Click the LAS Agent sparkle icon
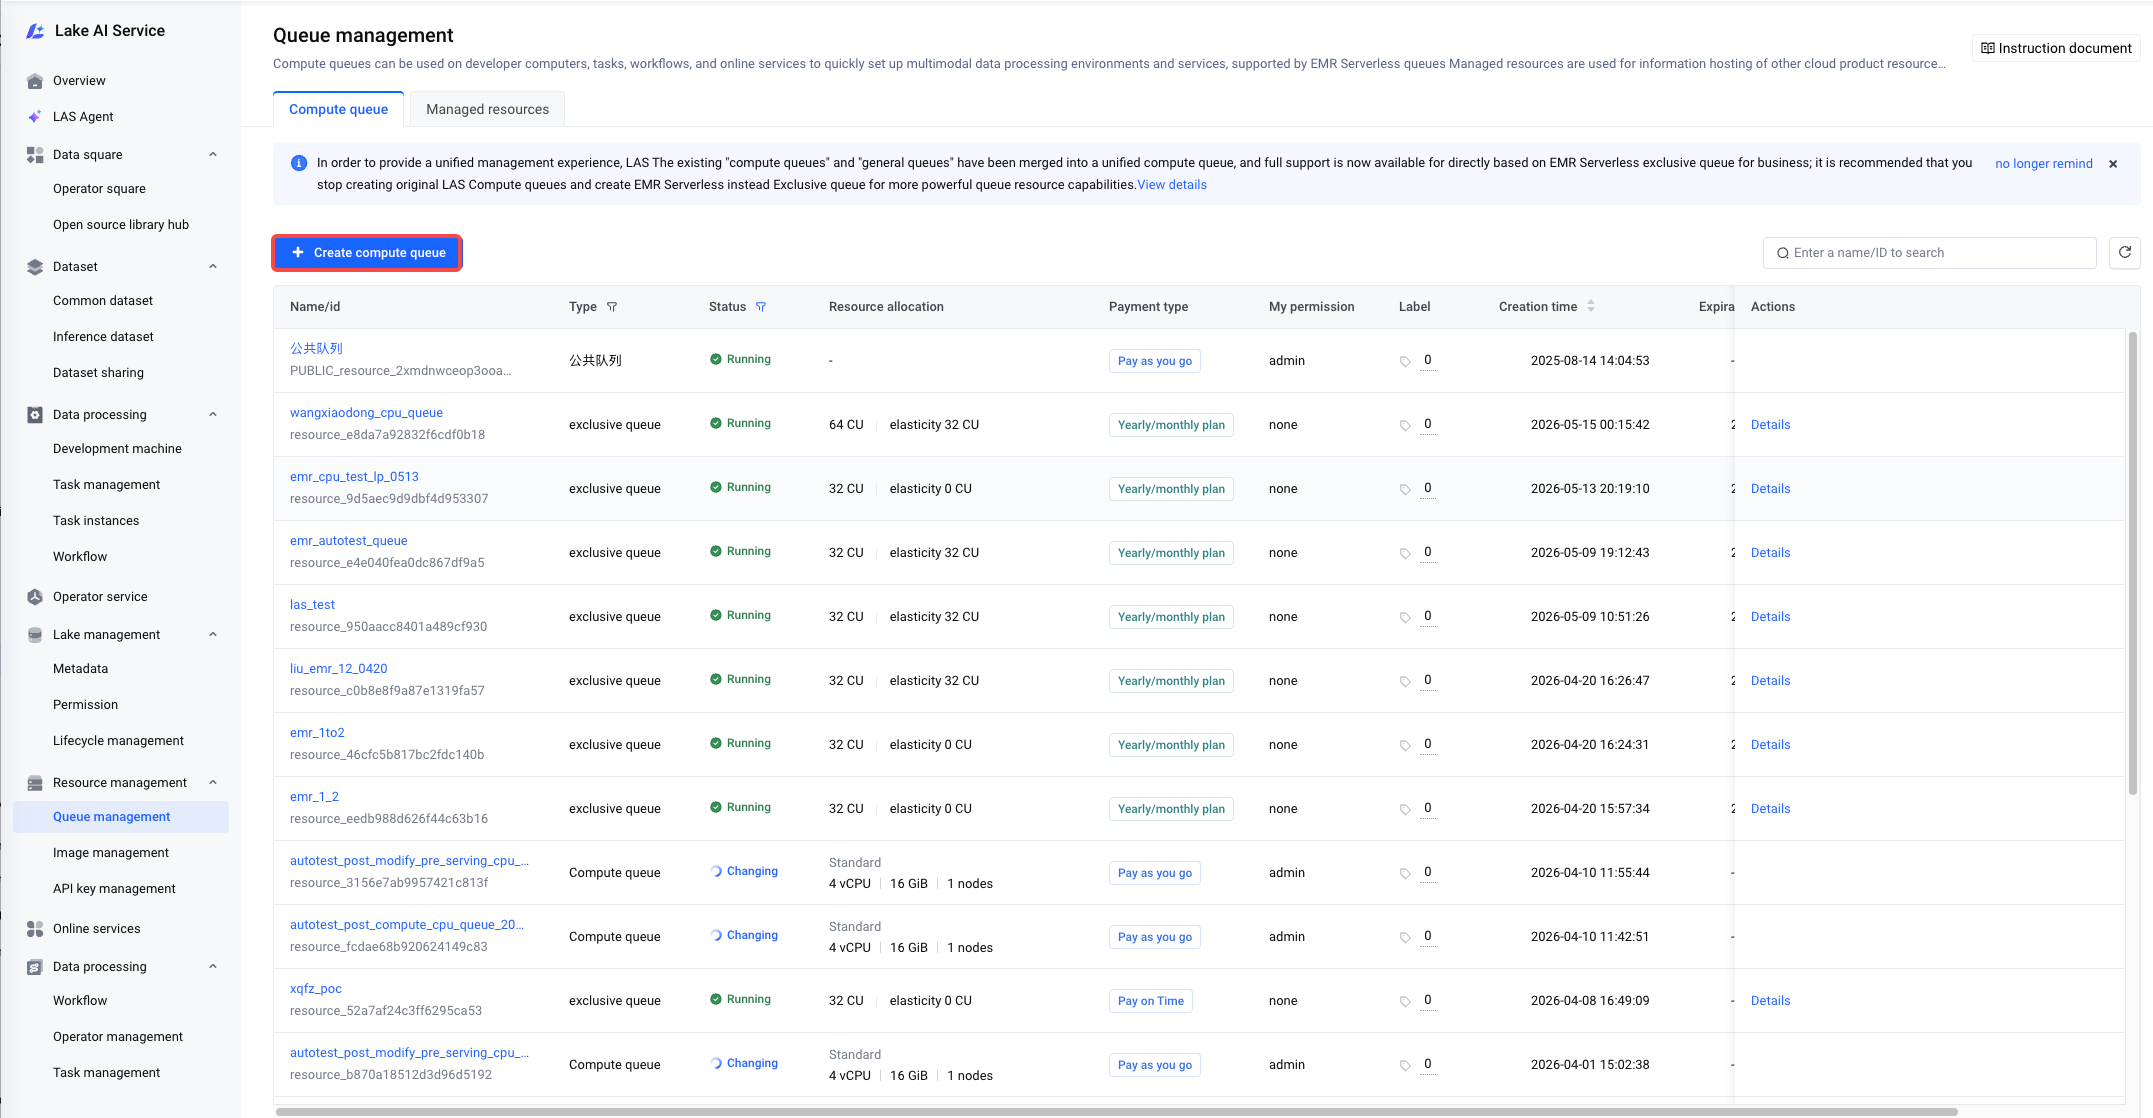 pyautogui.click(x=35, y=117)
